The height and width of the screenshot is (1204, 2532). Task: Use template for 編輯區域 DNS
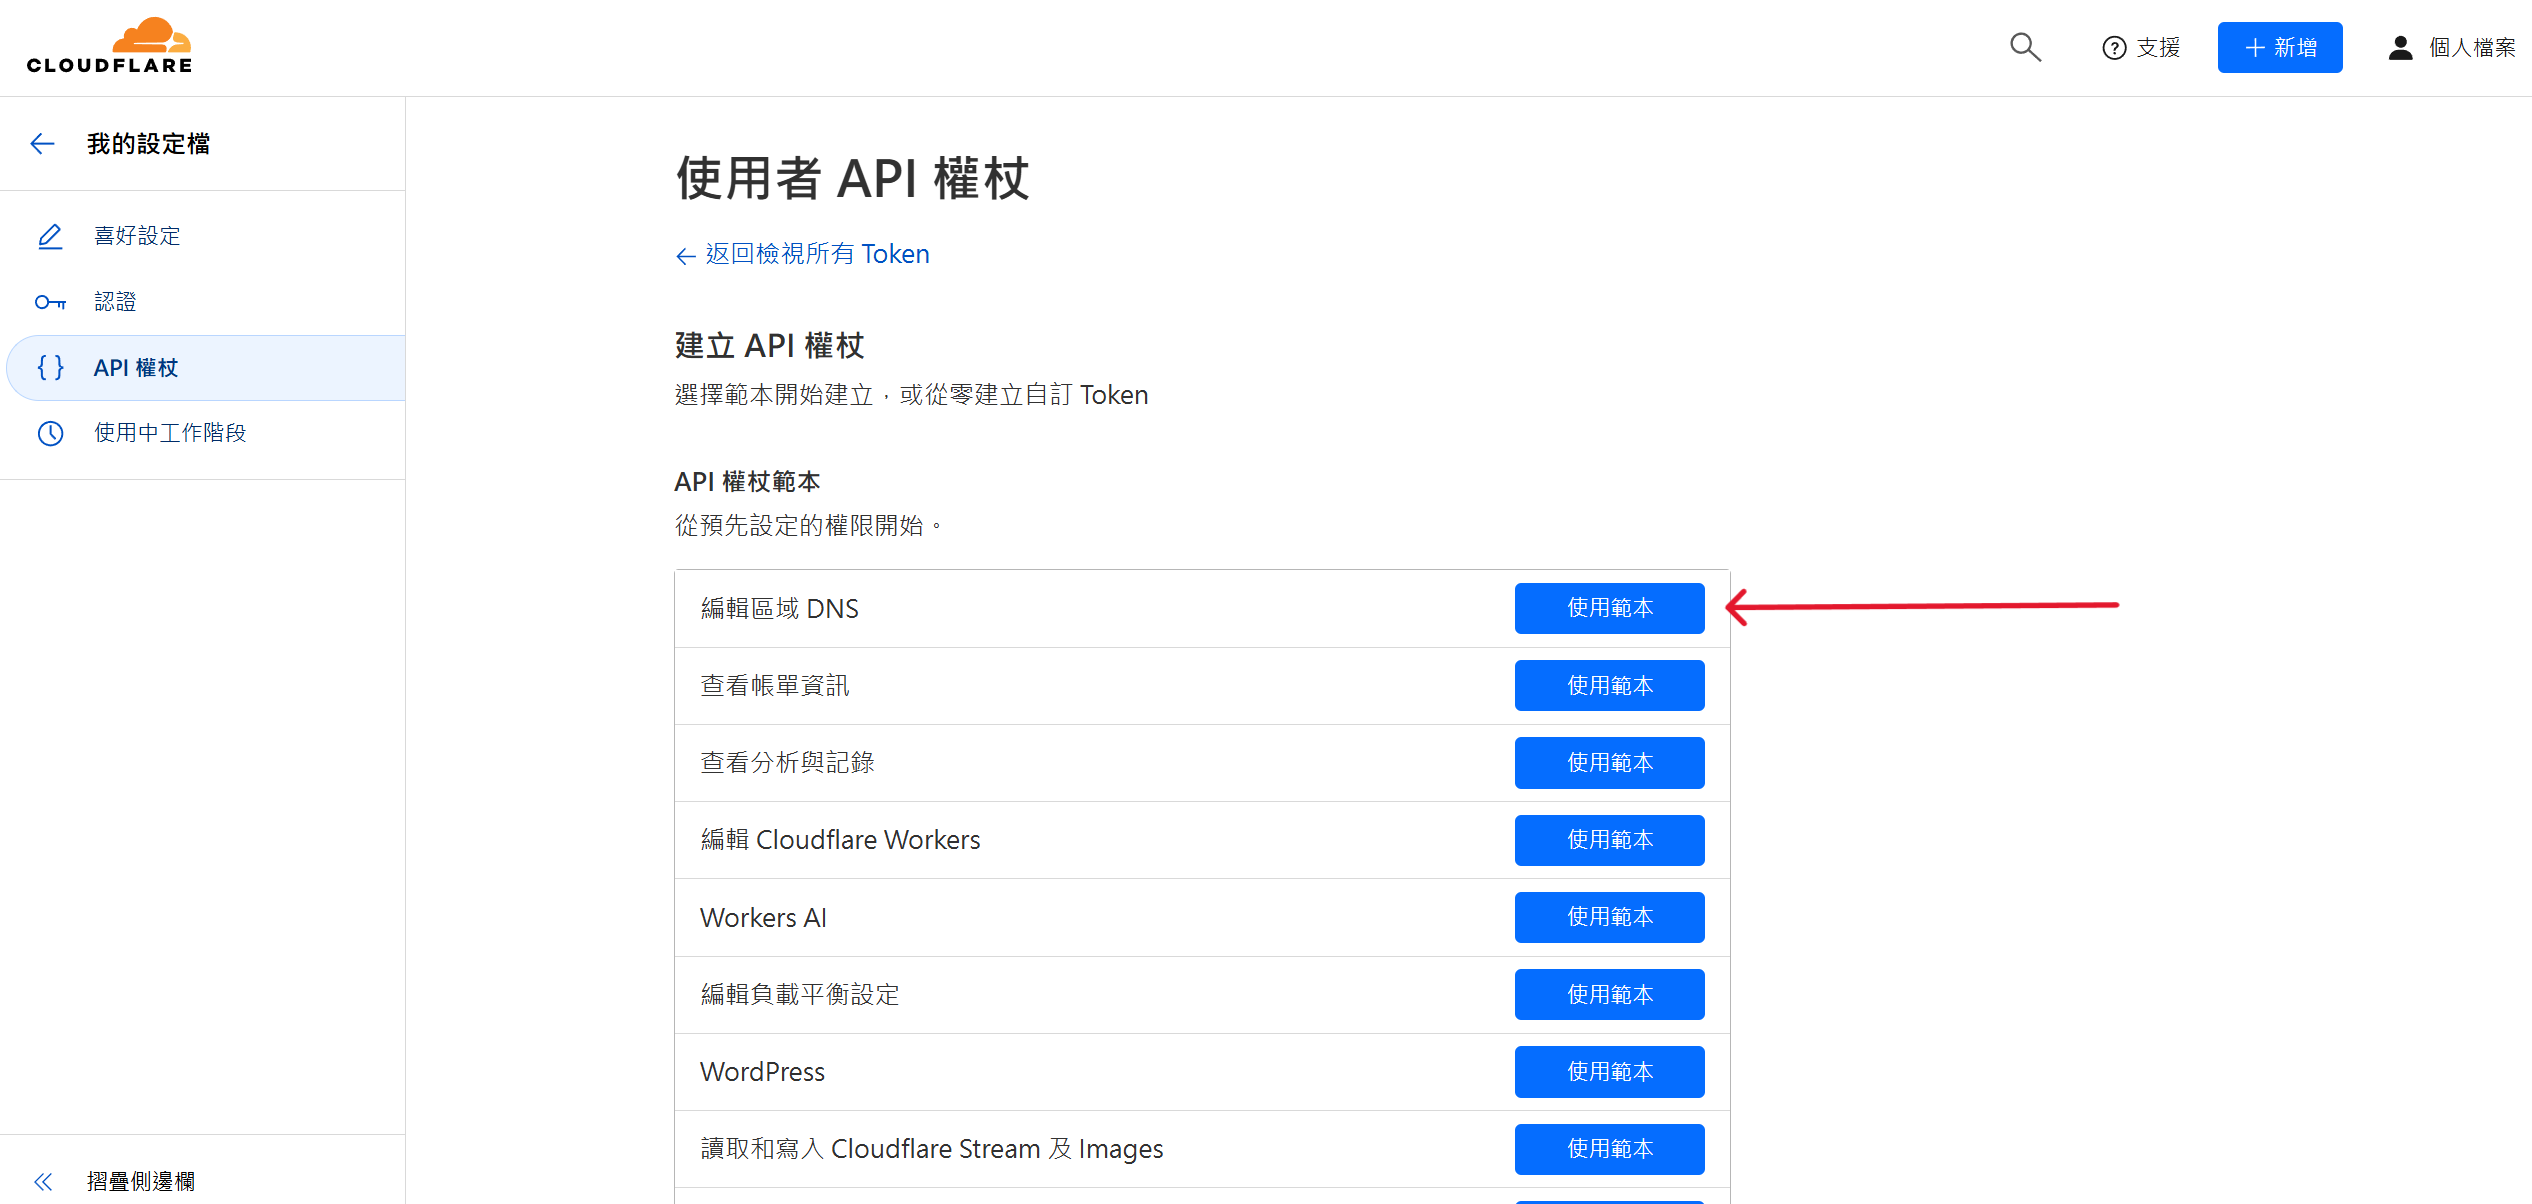(x=1609, y=608)
